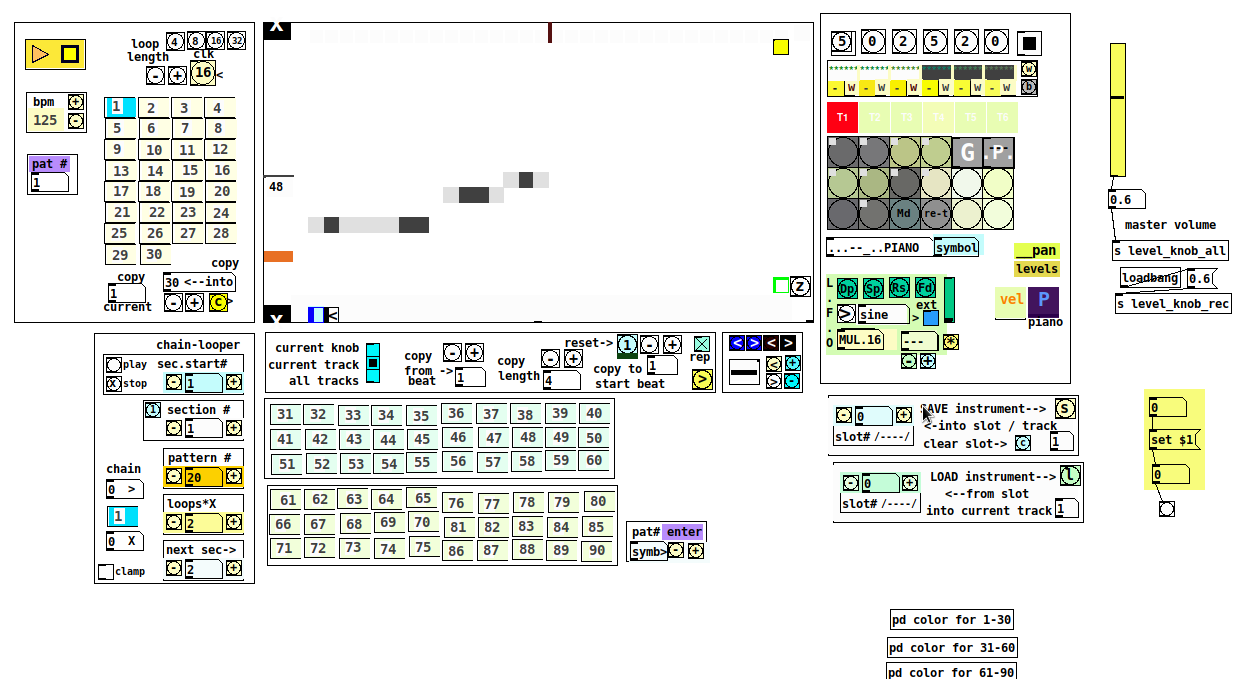Click the S save instrument button
1241x679 pixels.
coord(1065,408)
